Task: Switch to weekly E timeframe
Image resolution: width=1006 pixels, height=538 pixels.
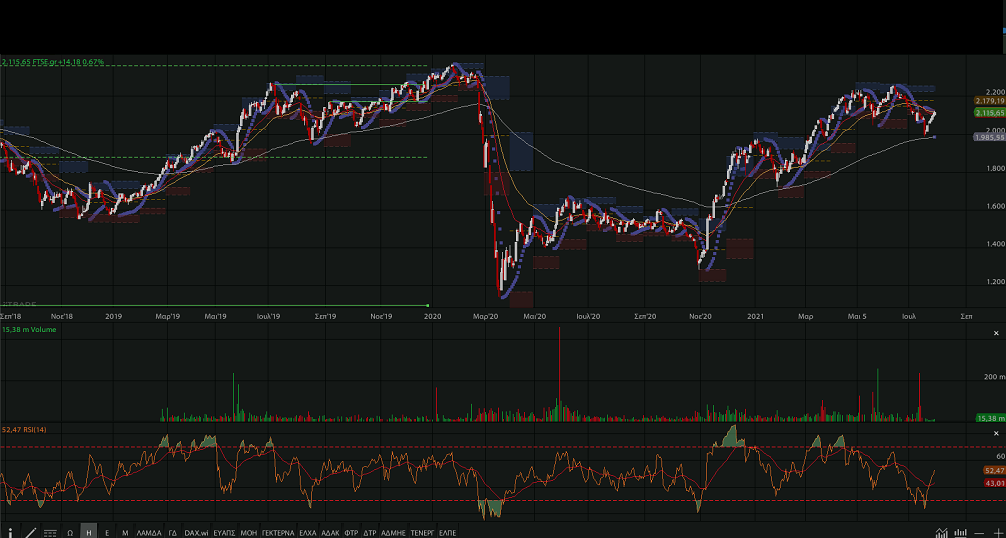Action: click(x=107, y=532)
